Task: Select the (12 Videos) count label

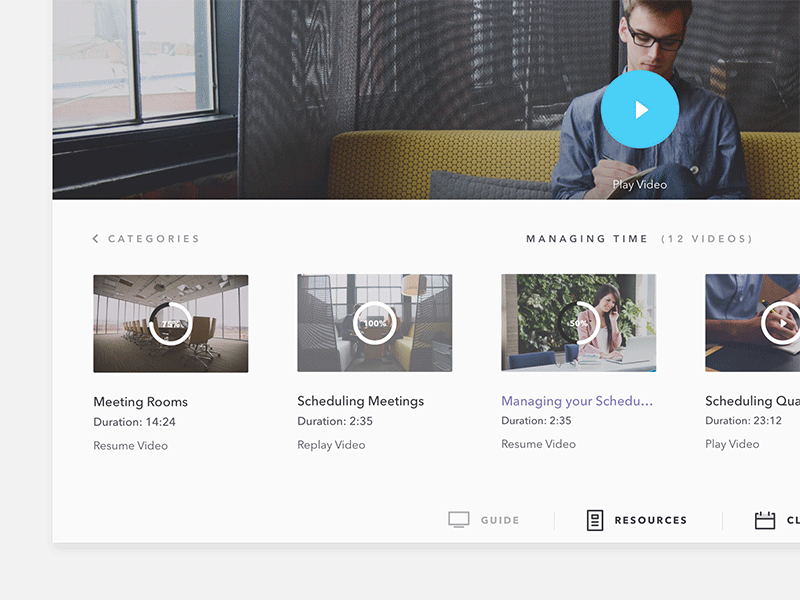Action: 706,238
